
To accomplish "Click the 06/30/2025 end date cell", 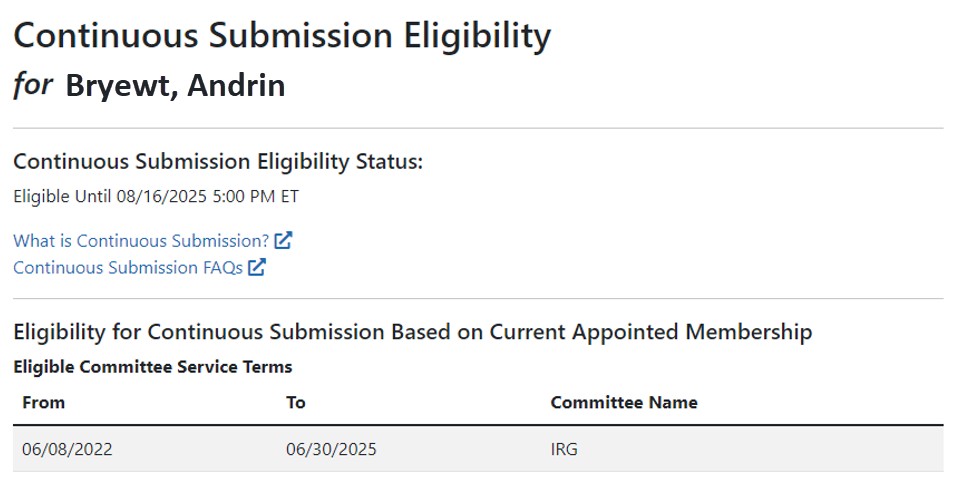I will 331,449.
